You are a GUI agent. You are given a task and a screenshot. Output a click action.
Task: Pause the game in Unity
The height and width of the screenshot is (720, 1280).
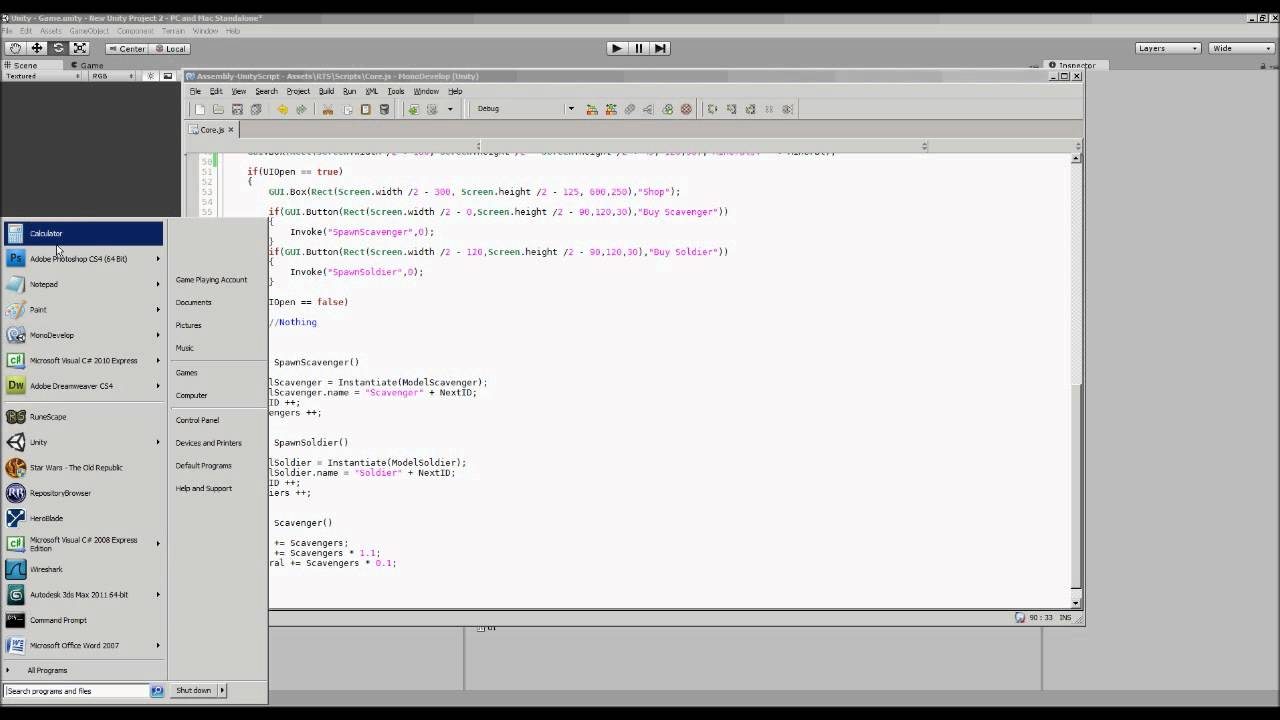click(x=639, y=48)
